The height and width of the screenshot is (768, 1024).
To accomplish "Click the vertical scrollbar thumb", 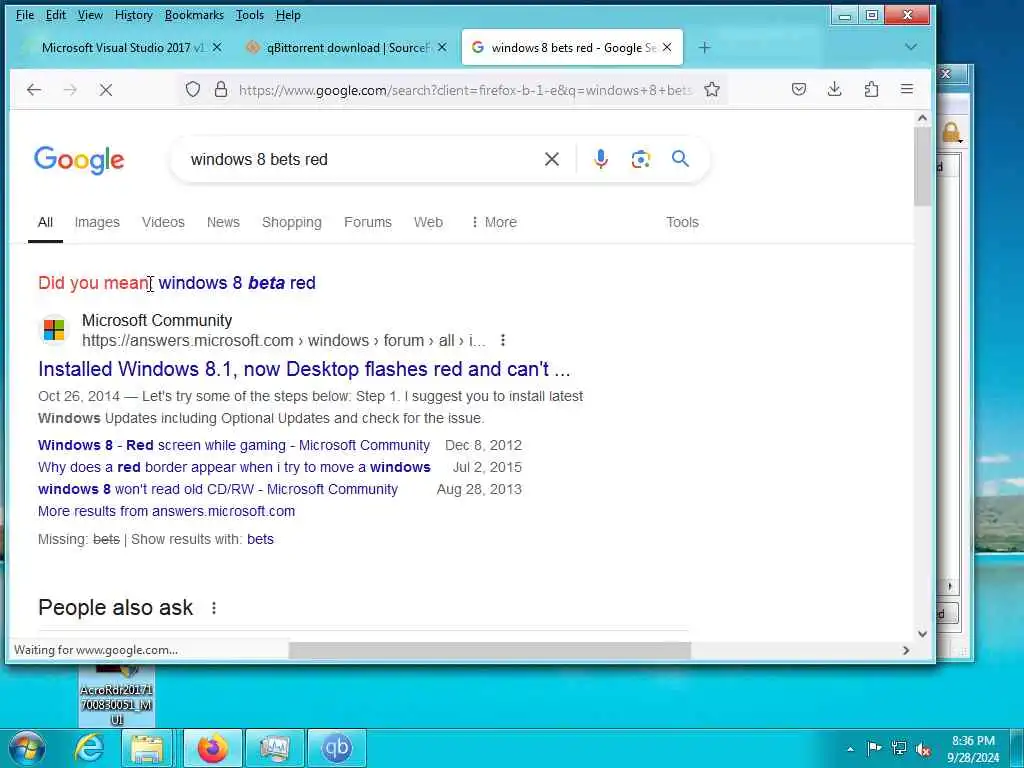I will pos(922,167).
